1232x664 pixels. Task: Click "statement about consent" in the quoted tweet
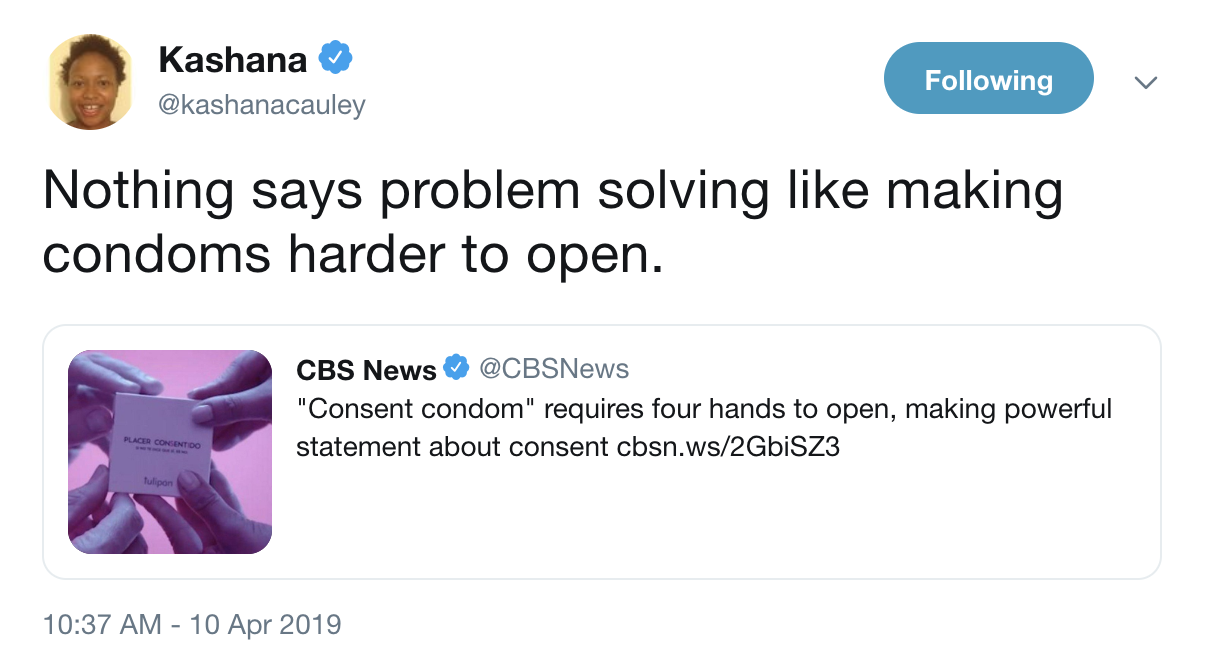pyautogui.click(x=454, y=446)
